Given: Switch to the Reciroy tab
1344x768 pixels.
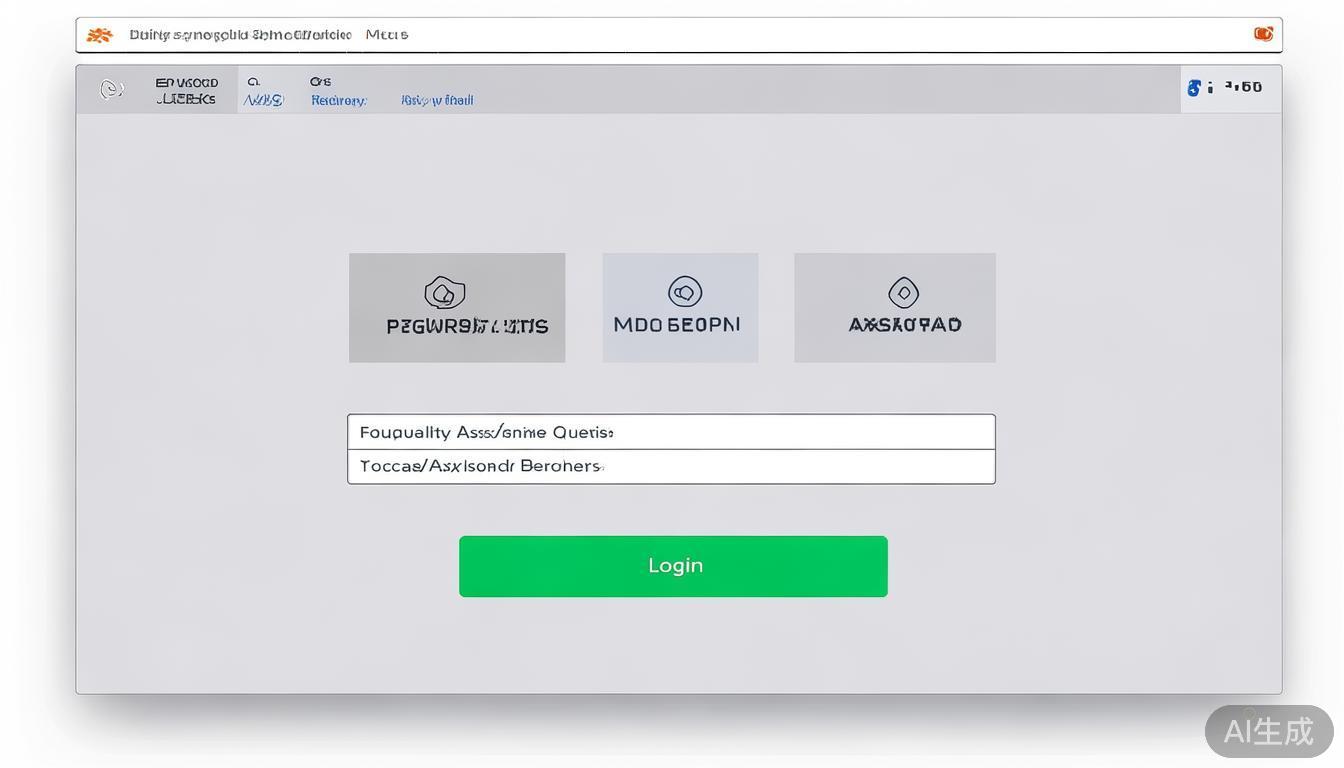Looking at the screenshot, I should pyautogui.click(x=338, y=100).
